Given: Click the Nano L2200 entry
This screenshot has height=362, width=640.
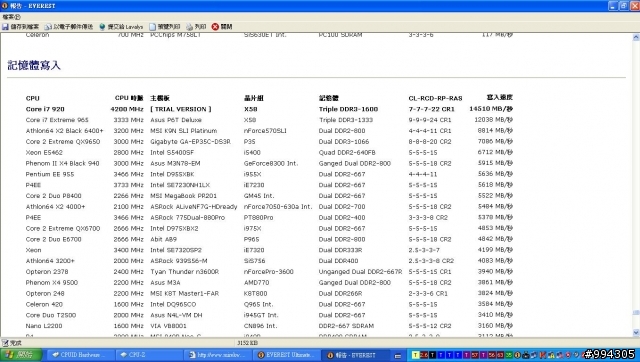Looking at the screenshot, I should pos(44,326).
